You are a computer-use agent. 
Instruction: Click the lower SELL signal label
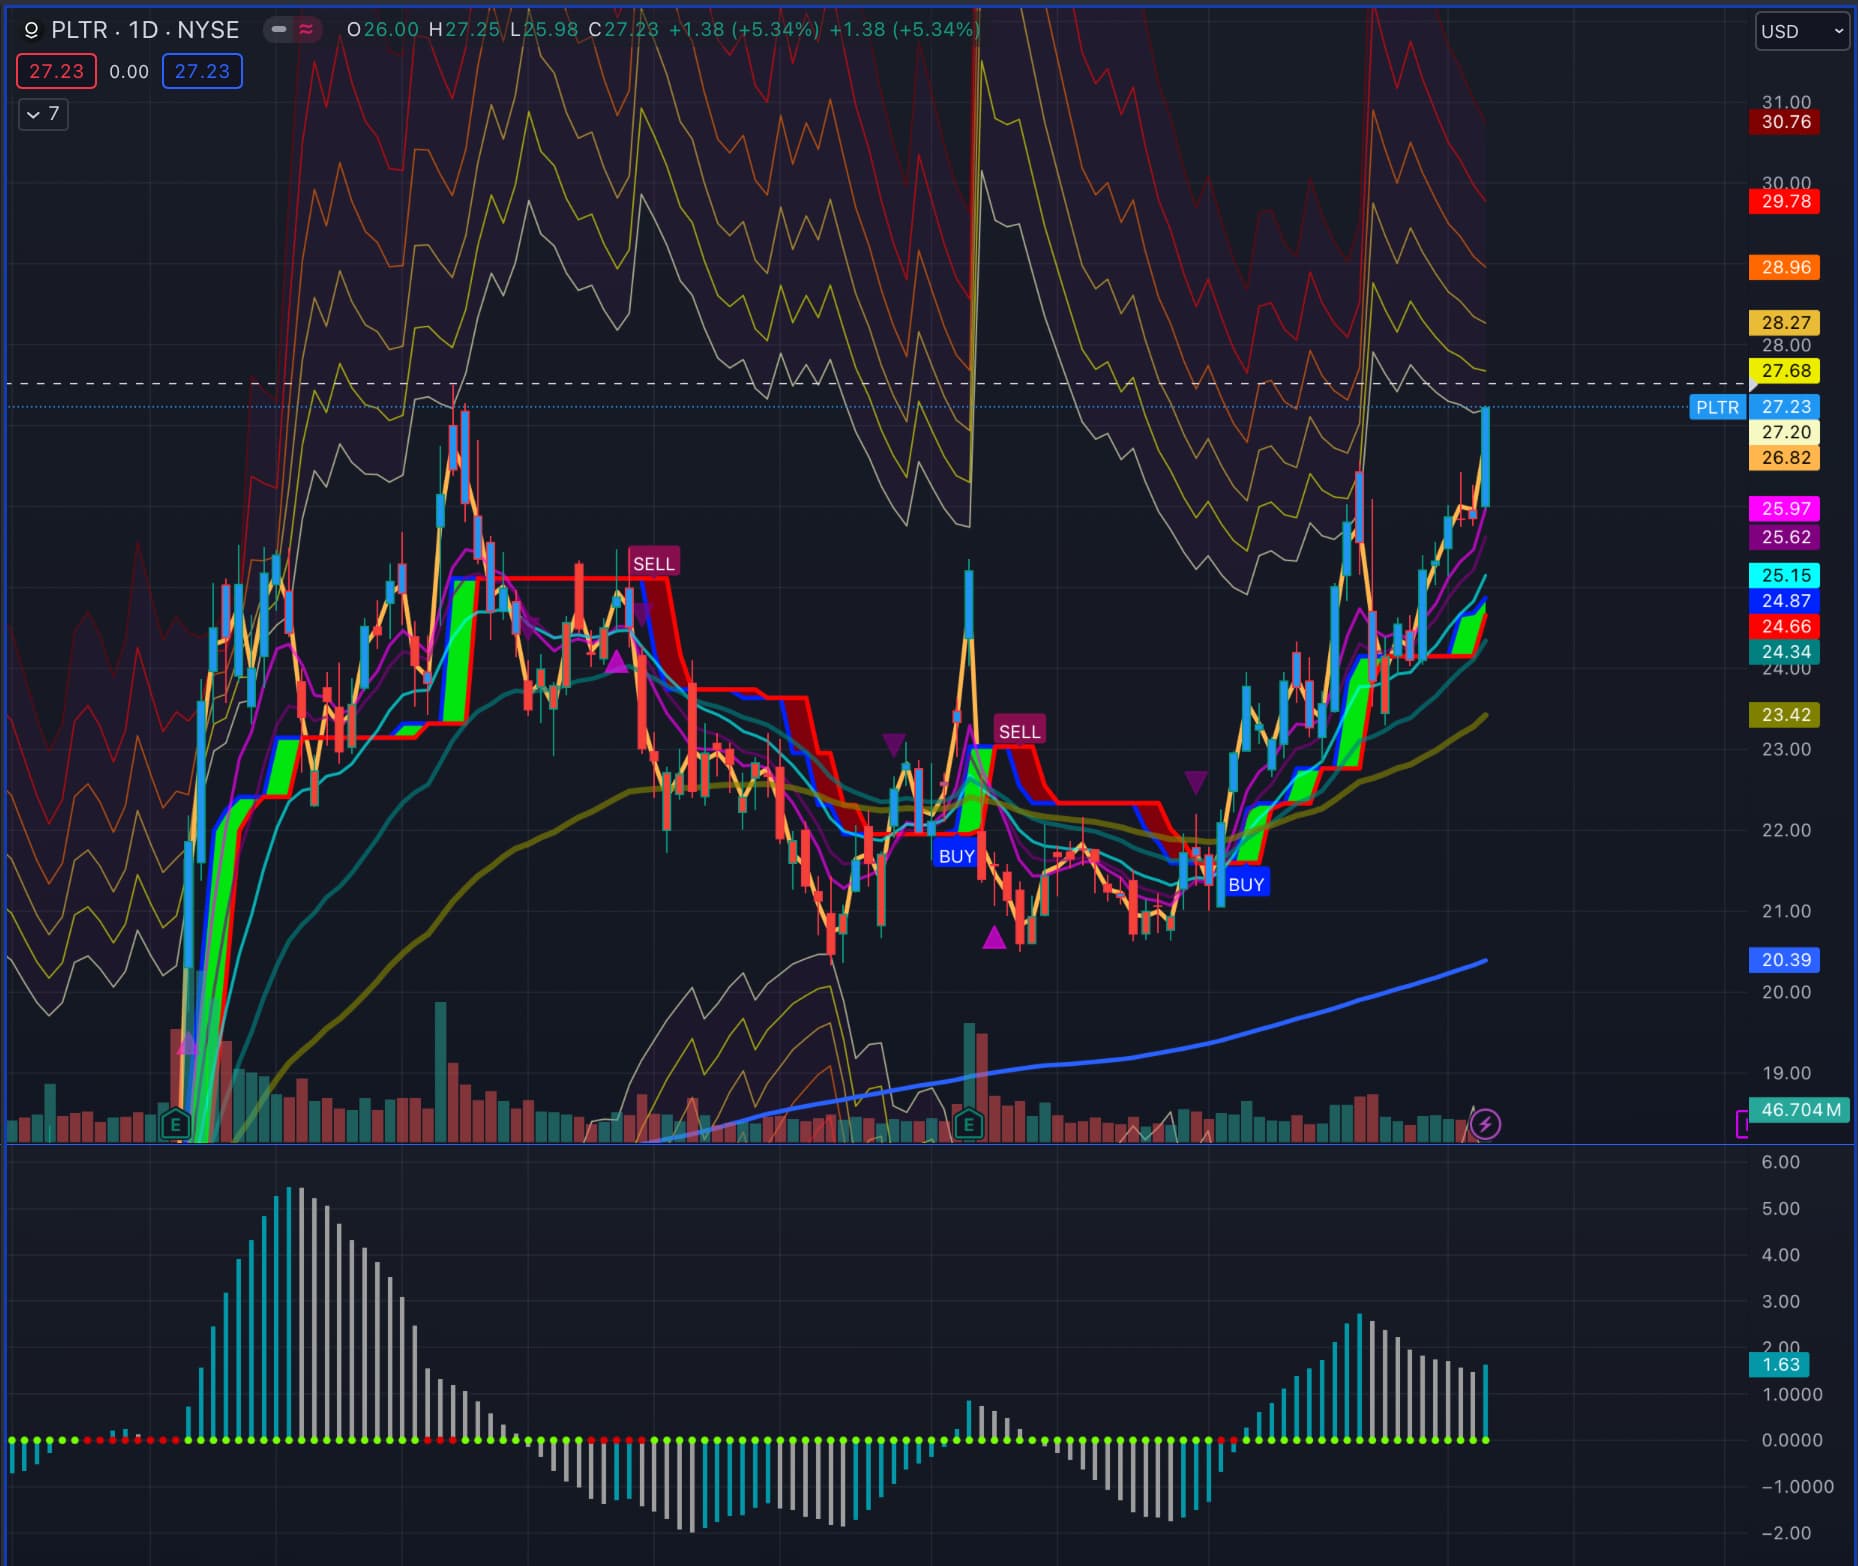tap(1020, 731)
